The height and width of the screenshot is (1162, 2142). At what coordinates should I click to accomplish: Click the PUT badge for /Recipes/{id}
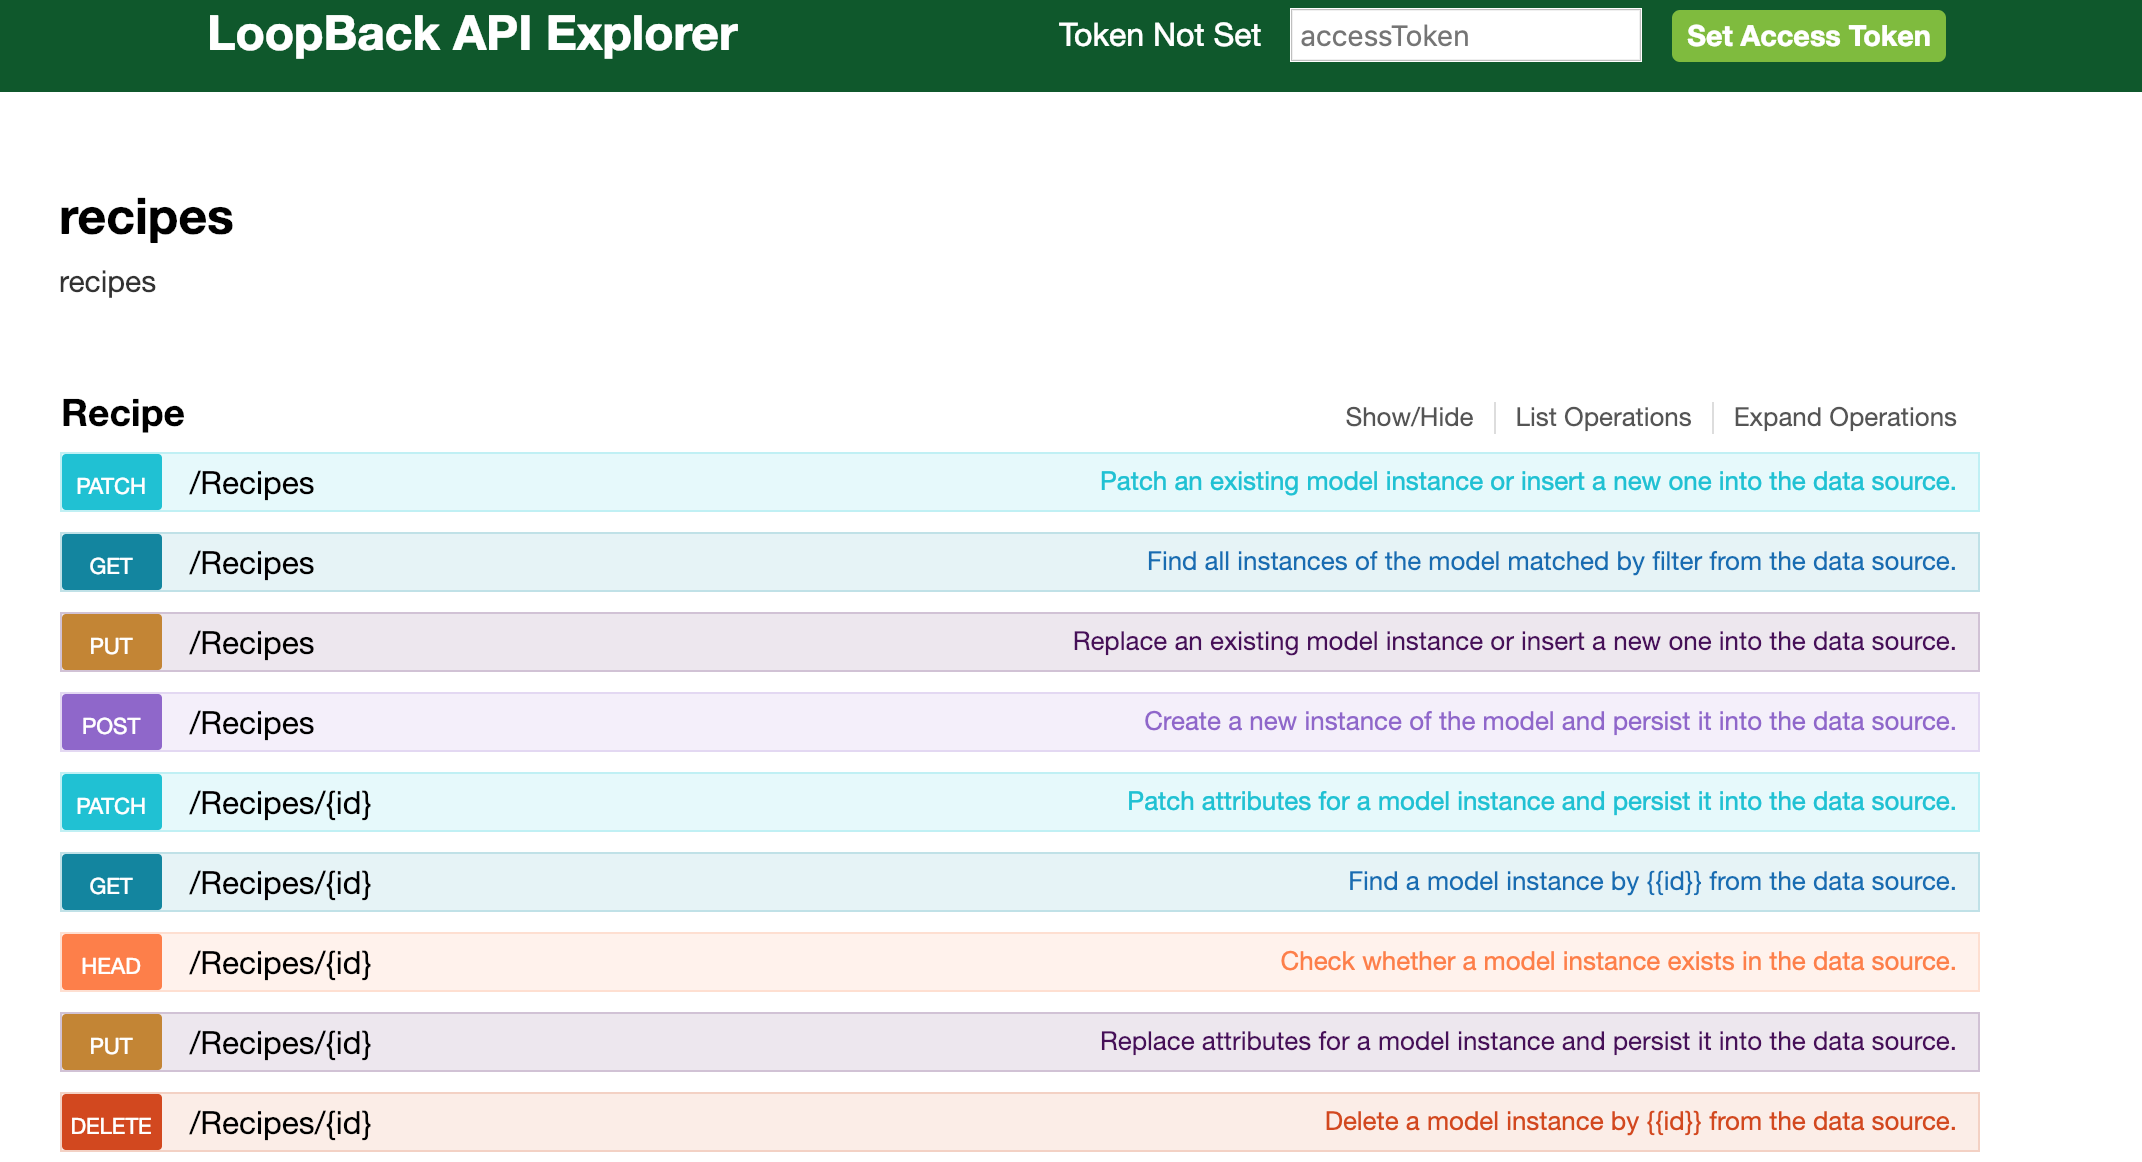(111, 1044)
